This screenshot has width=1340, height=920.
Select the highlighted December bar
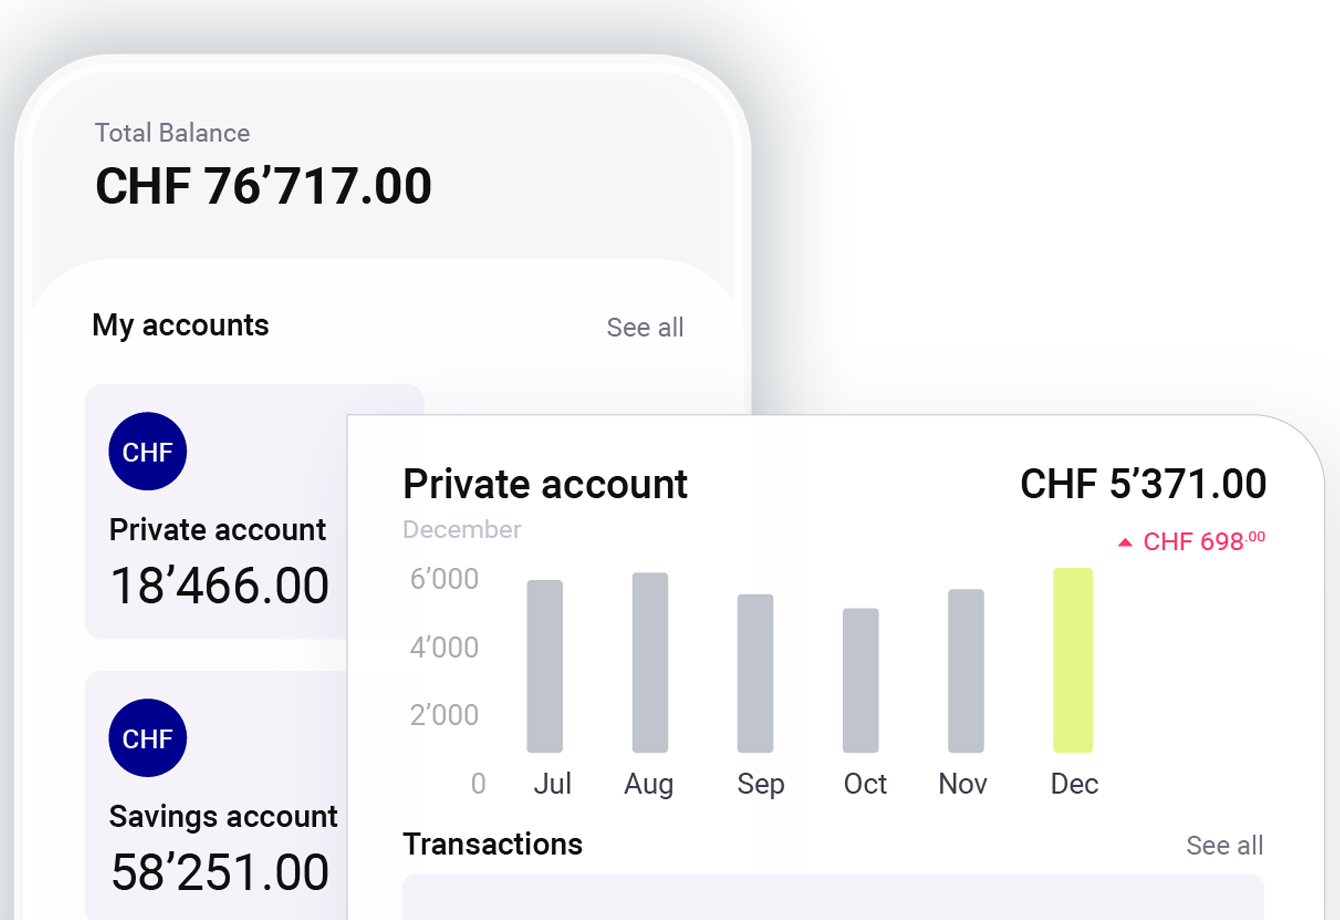1073,660
